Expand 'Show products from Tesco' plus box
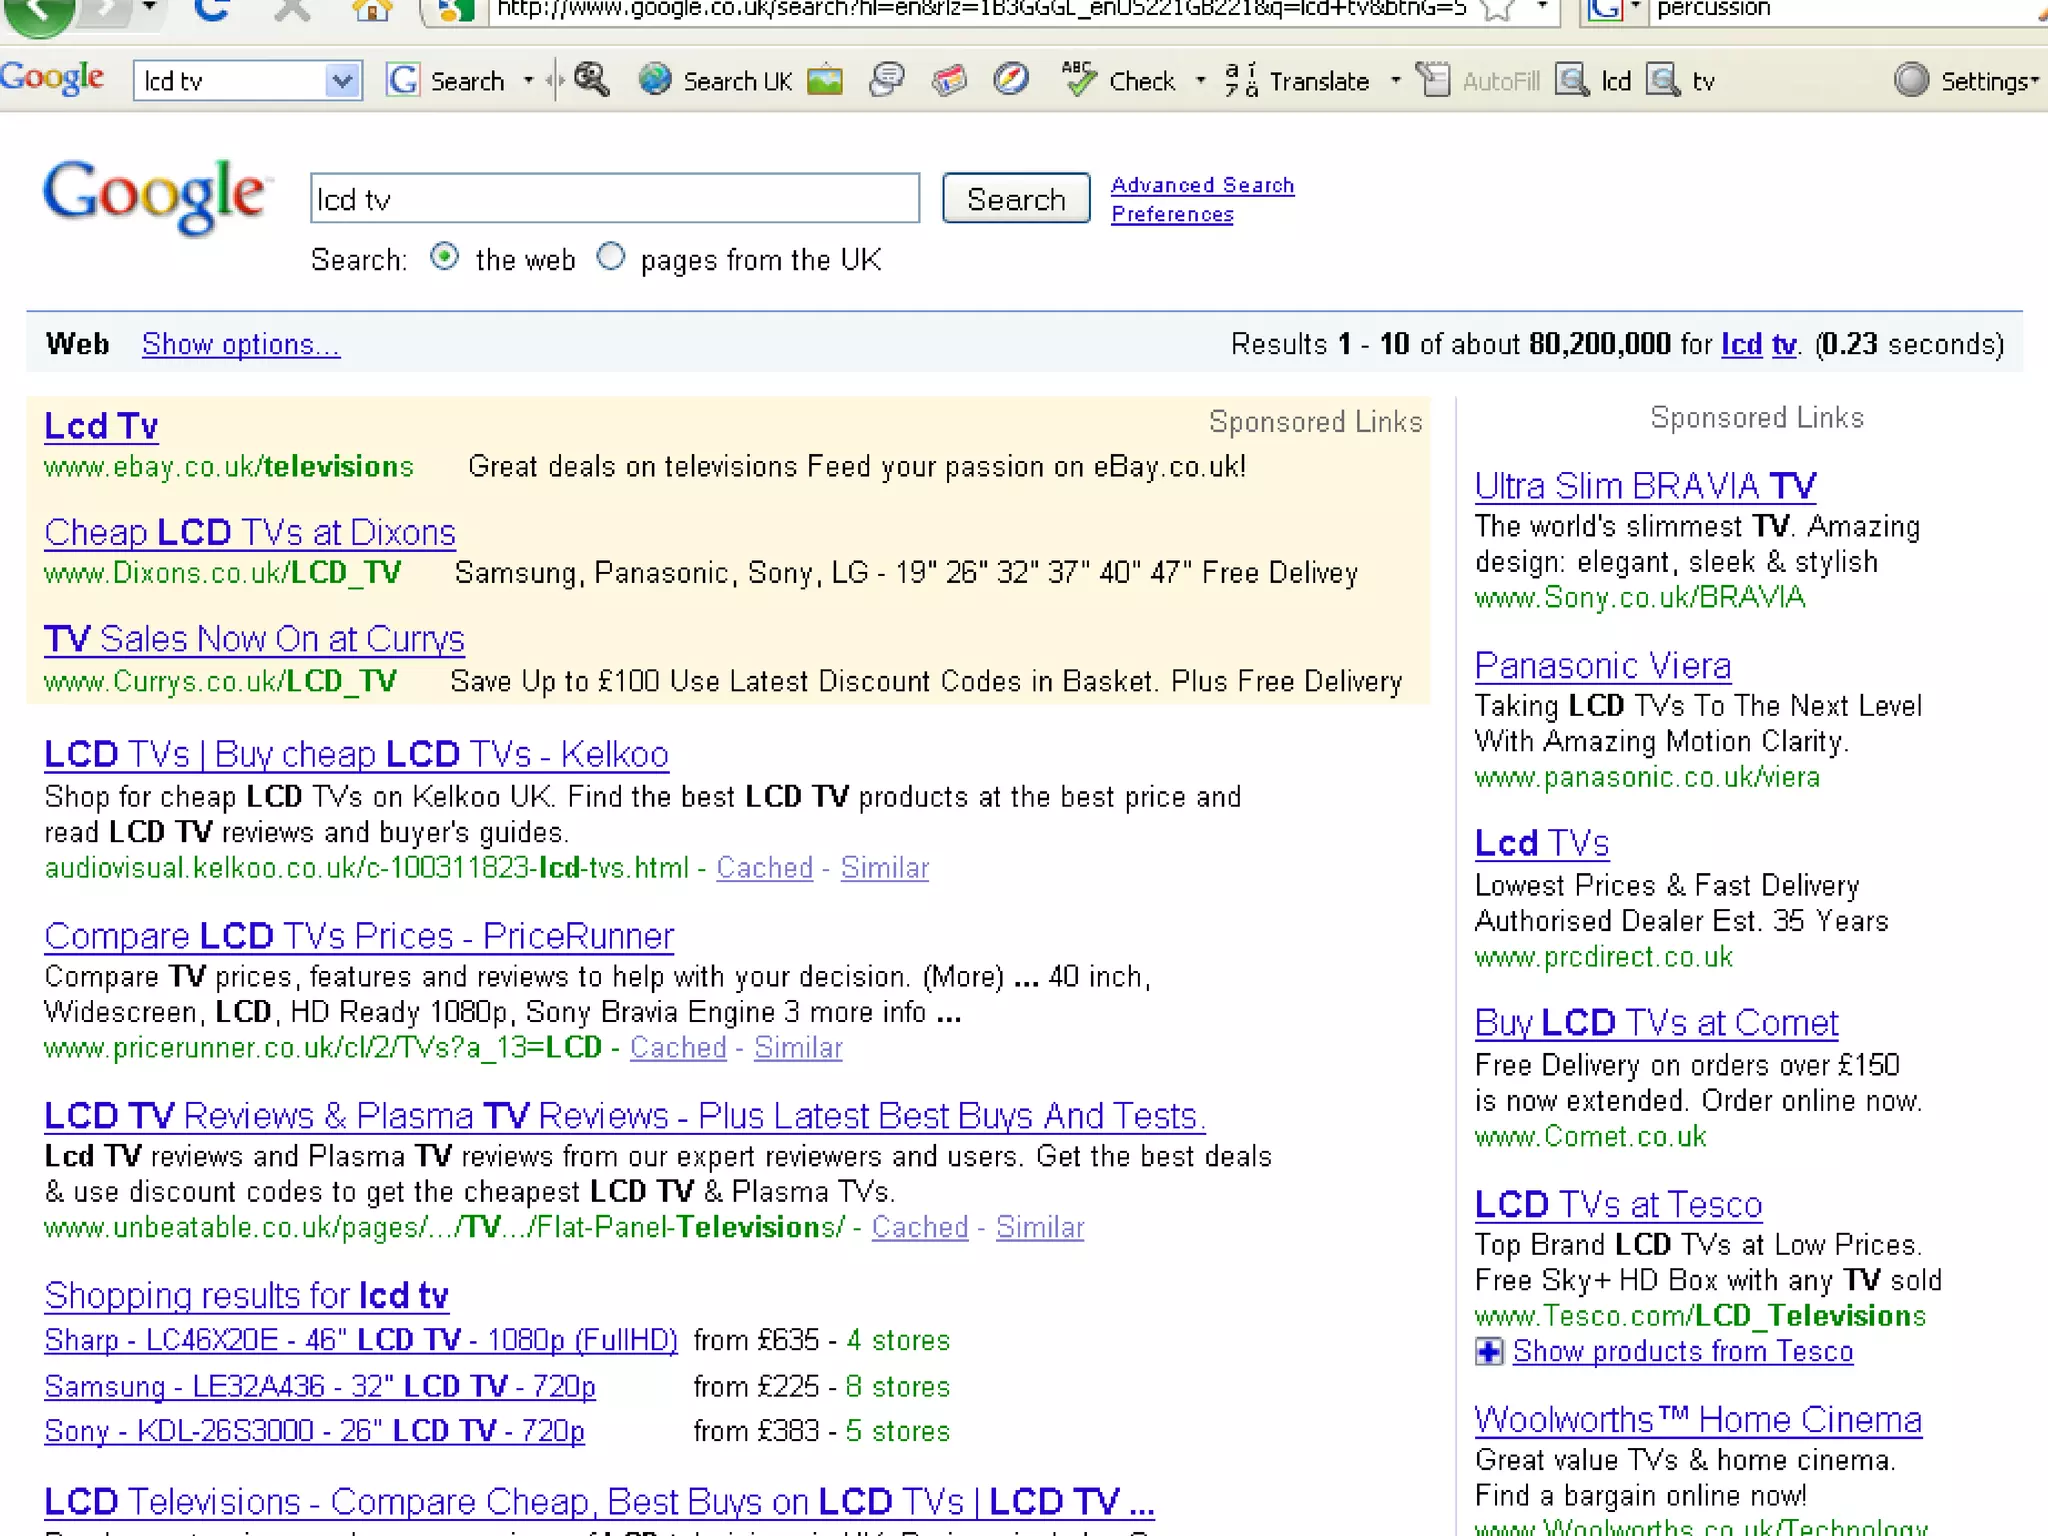Image resolution: width=2048 pixels, height=1536 pixels. (x=1489, y=1352)
